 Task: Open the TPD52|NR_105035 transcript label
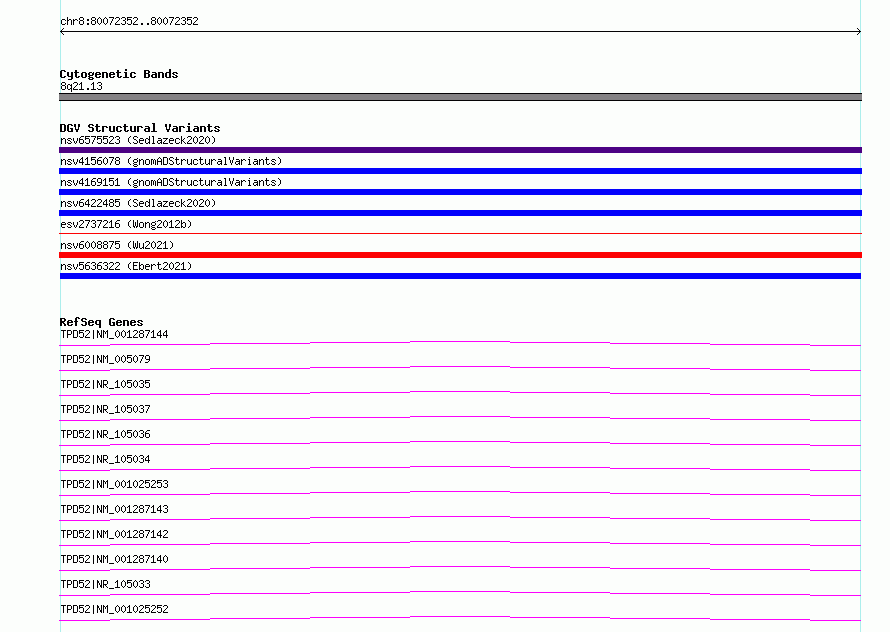[105, 384]
